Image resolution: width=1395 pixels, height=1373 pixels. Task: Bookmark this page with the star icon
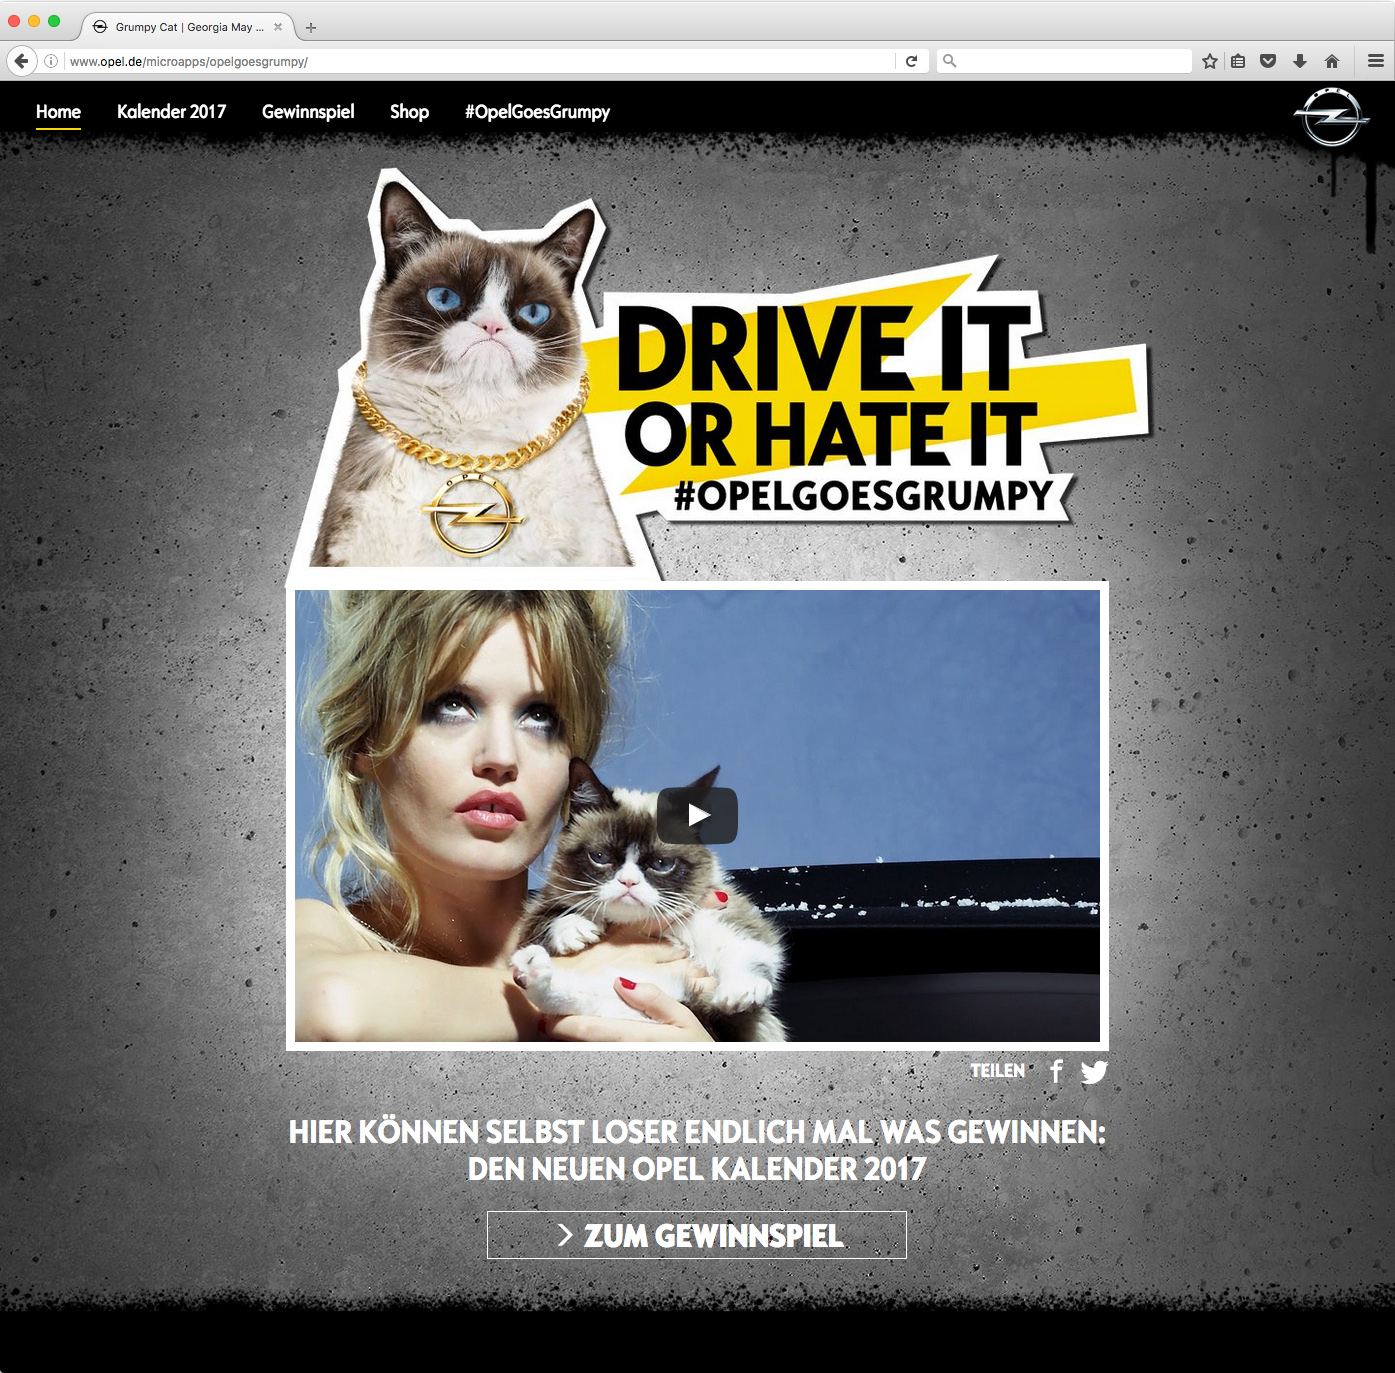pos(1210,61)
